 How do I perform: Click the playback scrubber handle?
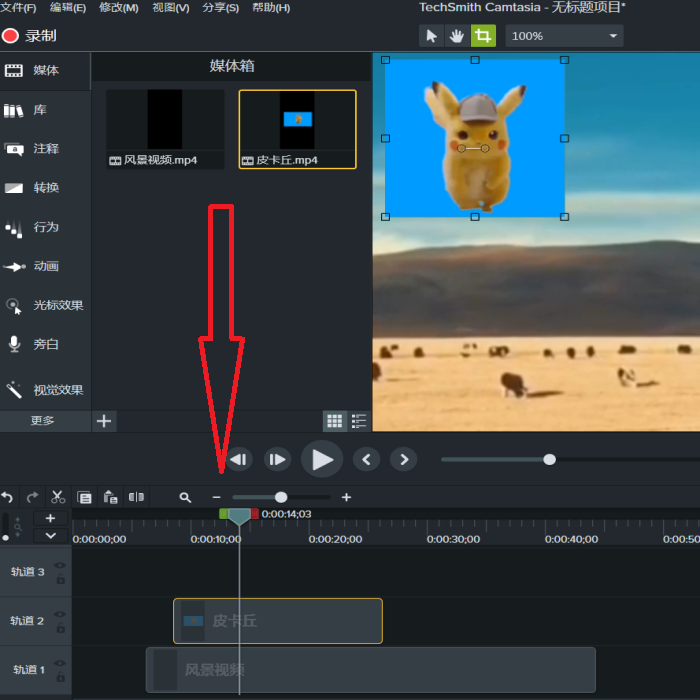pyautogui.click(x=550, y=459)
